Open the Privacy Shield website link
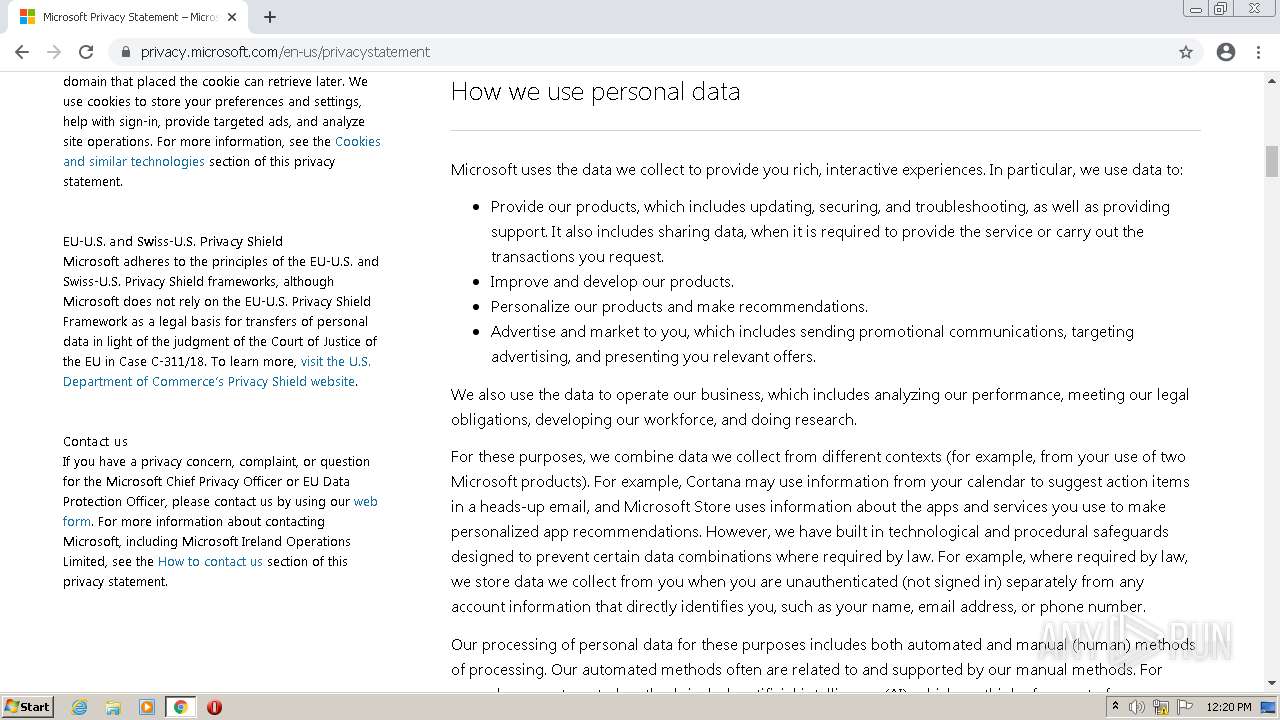 (208, 382)
